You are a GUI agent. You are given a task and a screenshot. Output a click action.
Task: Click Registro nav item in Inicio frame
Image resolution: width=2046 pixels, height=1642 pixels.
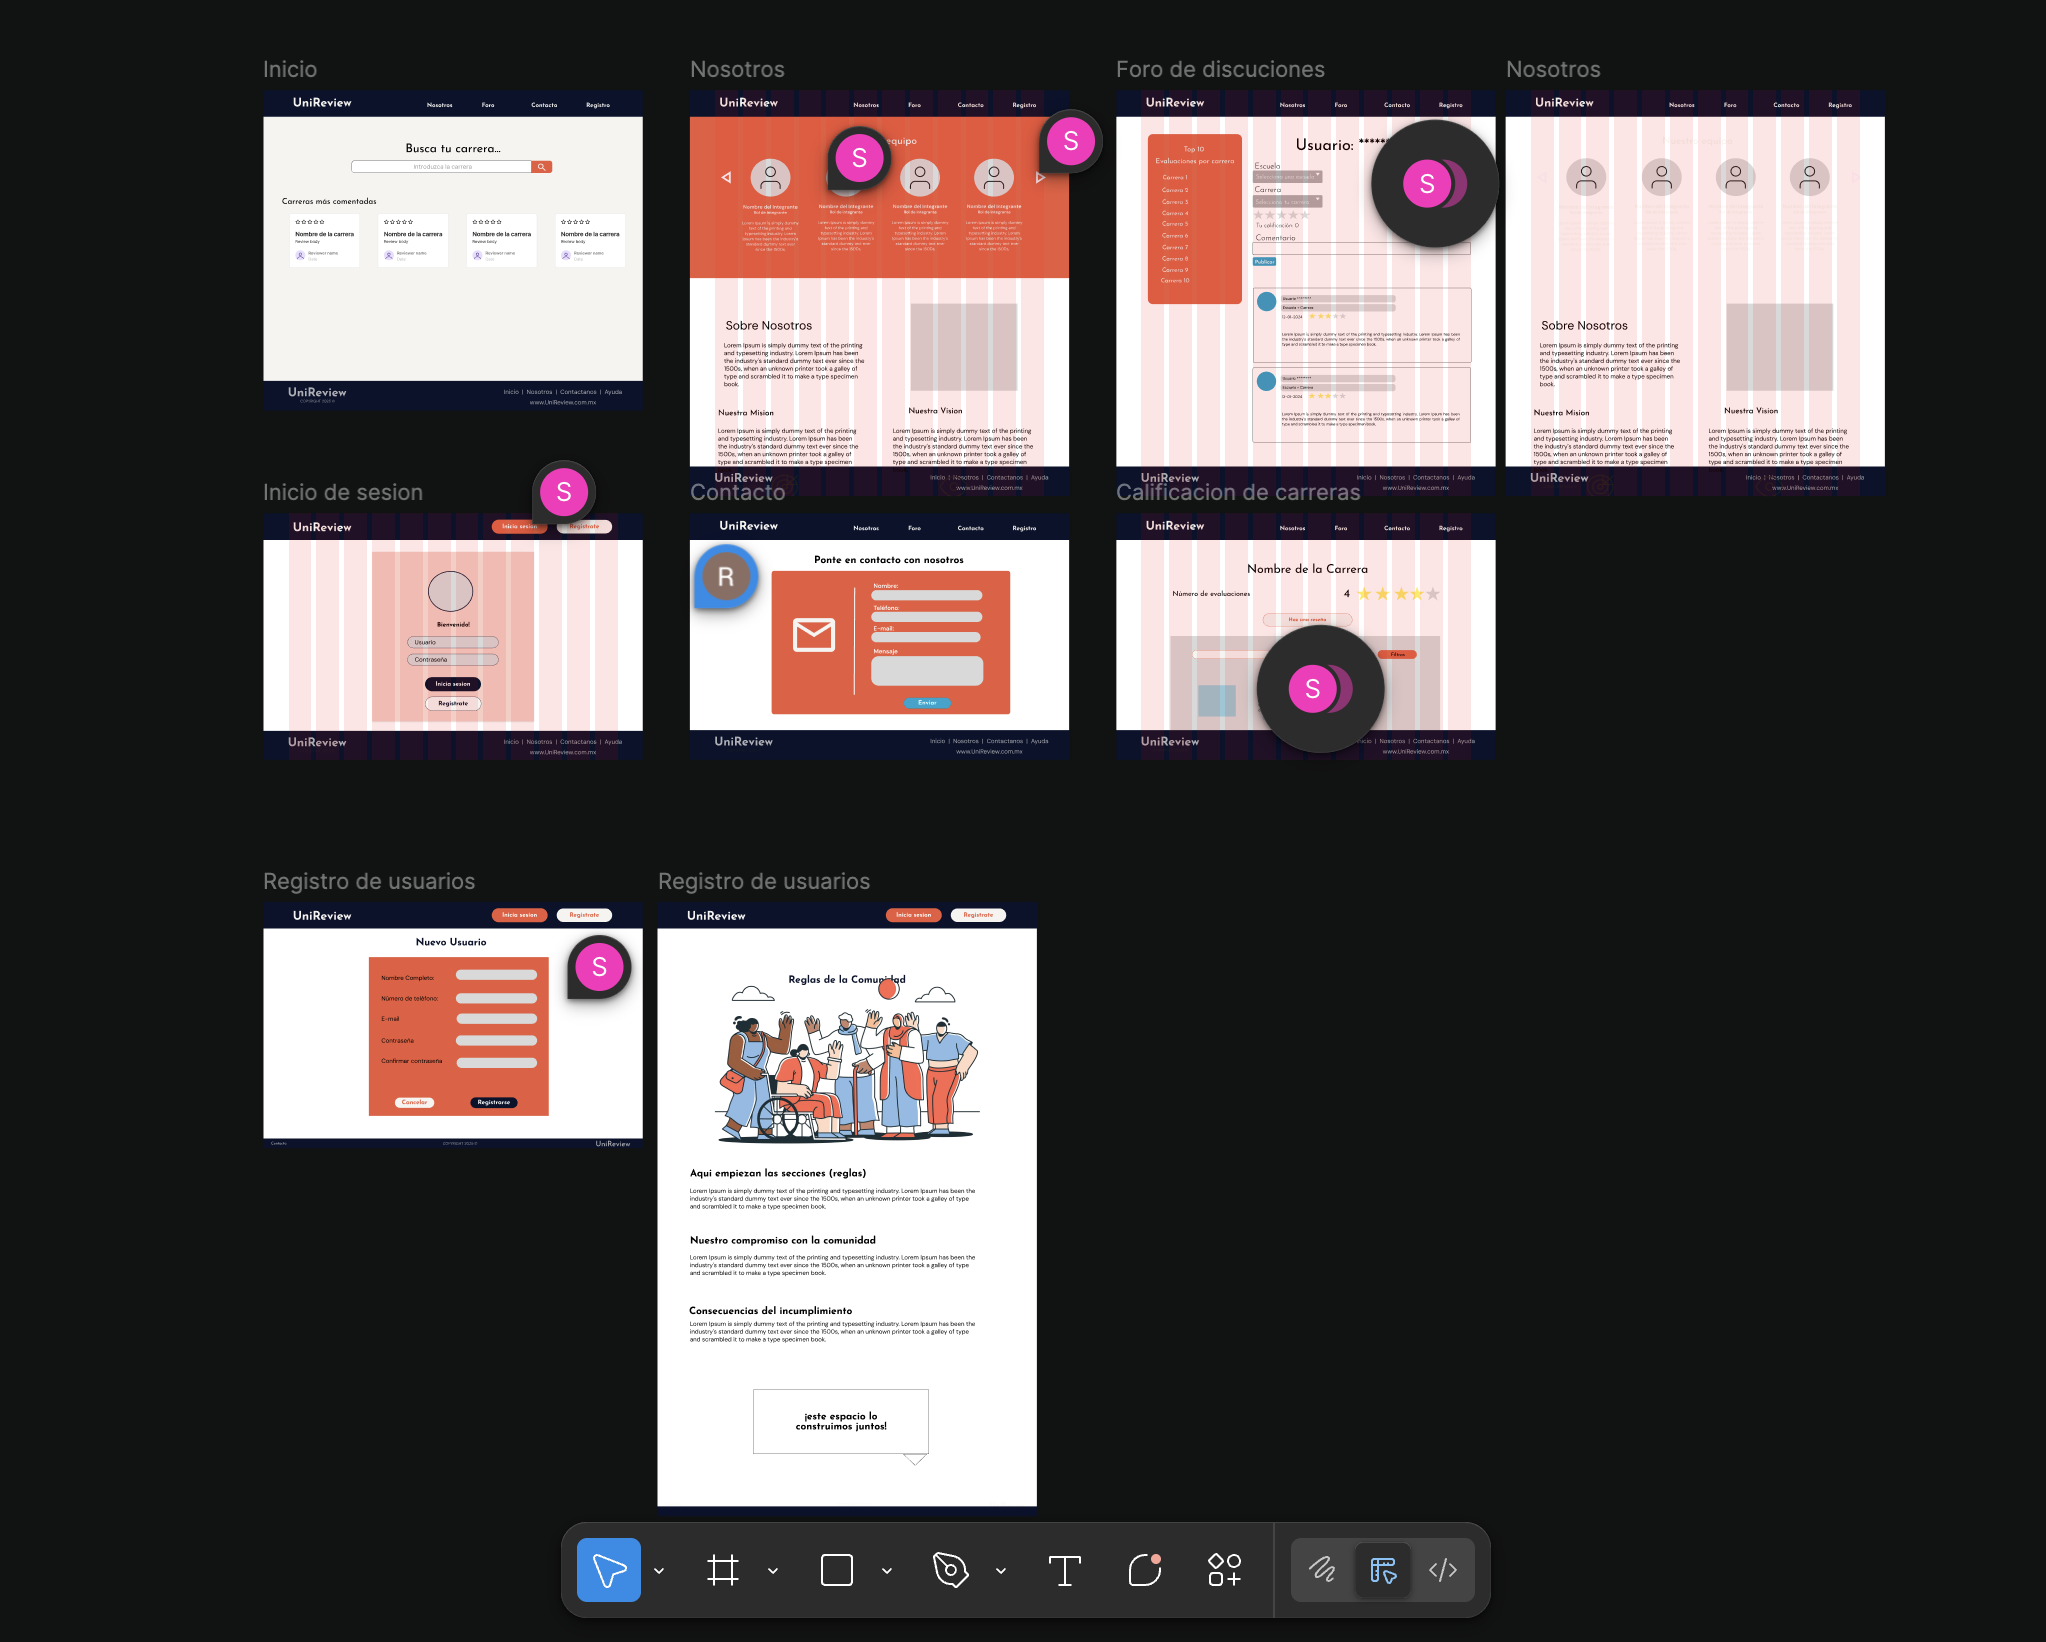598,105
